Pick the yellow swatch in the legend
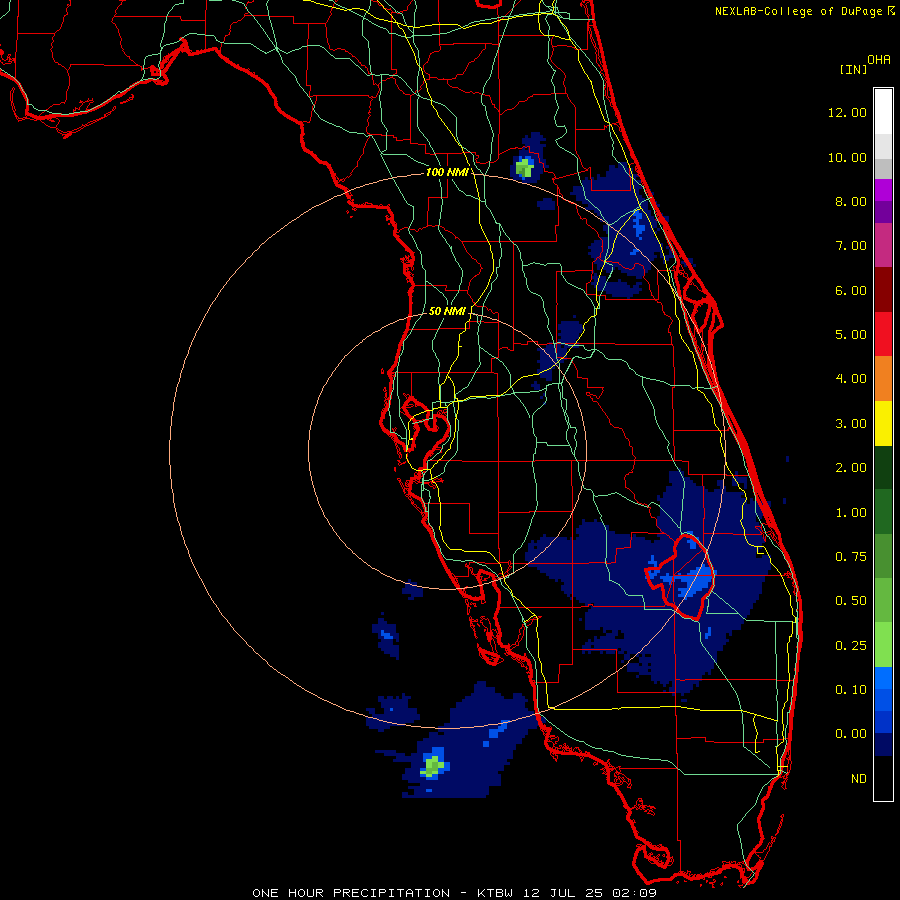The height and width of the screenshot is (900, 900). point(883,424)
